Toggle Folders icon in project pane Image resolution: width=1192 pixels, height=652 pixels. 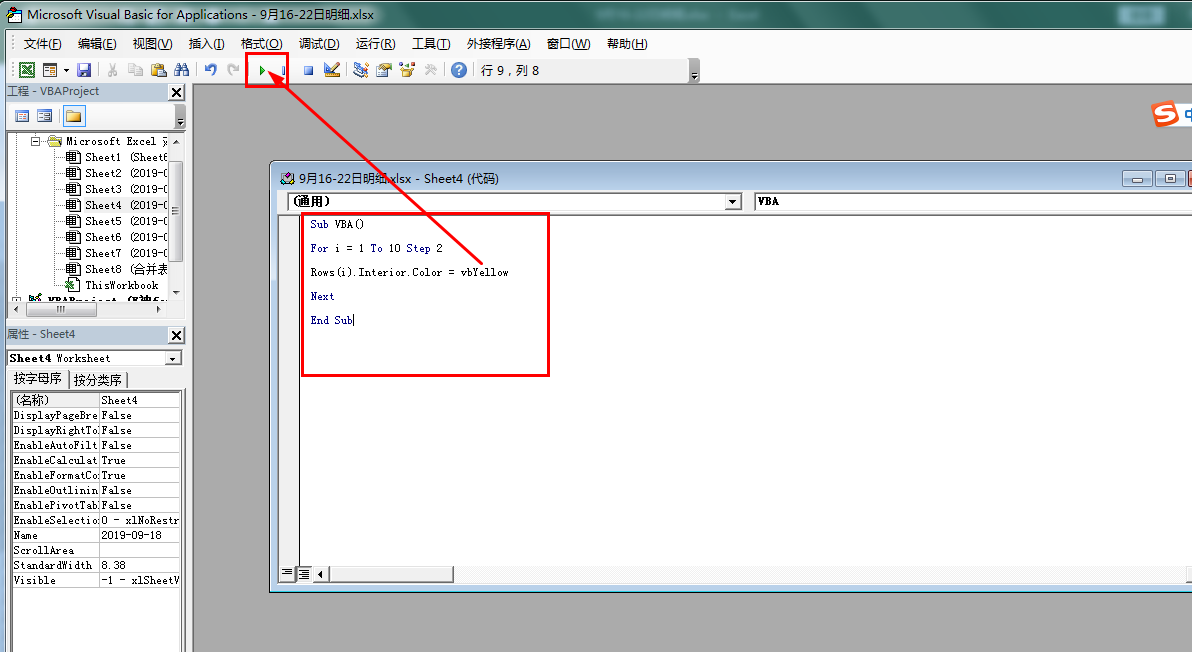pyautogui.click(x=74, y=116)
